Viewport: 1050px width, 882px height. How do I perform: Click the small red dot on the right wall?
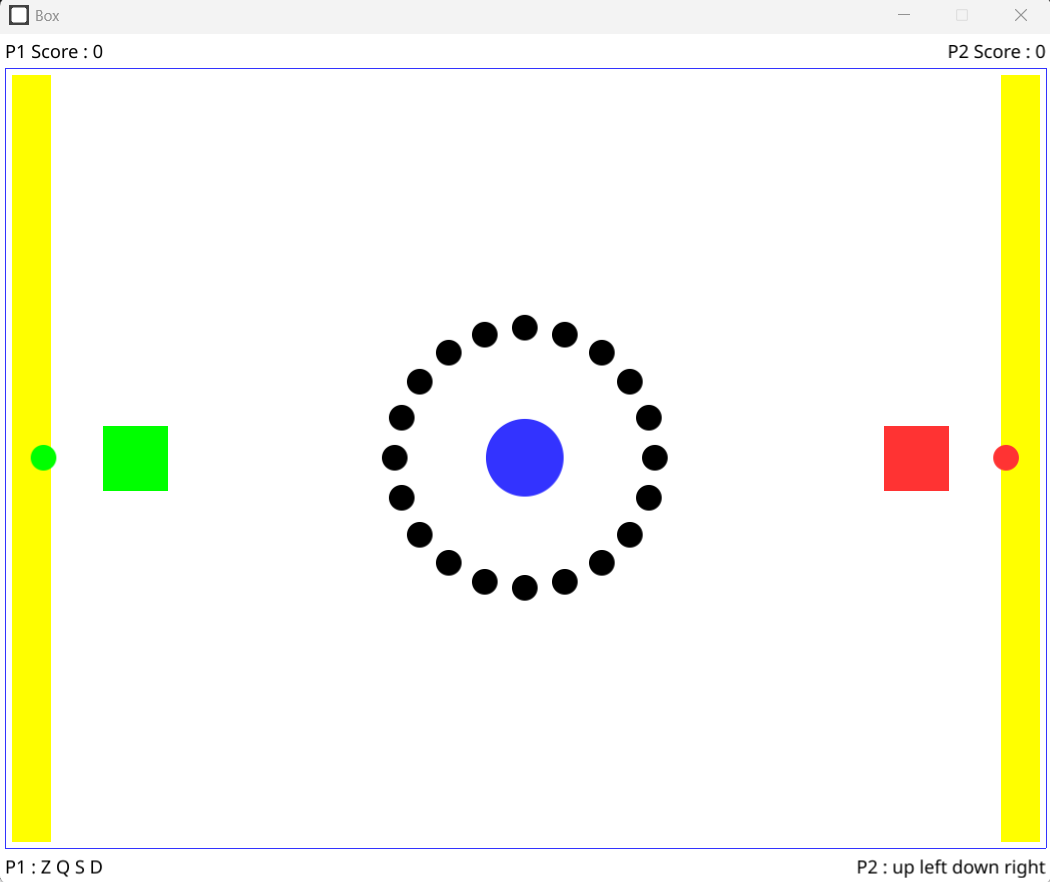pyautogui.click(x=1006, y=457)
